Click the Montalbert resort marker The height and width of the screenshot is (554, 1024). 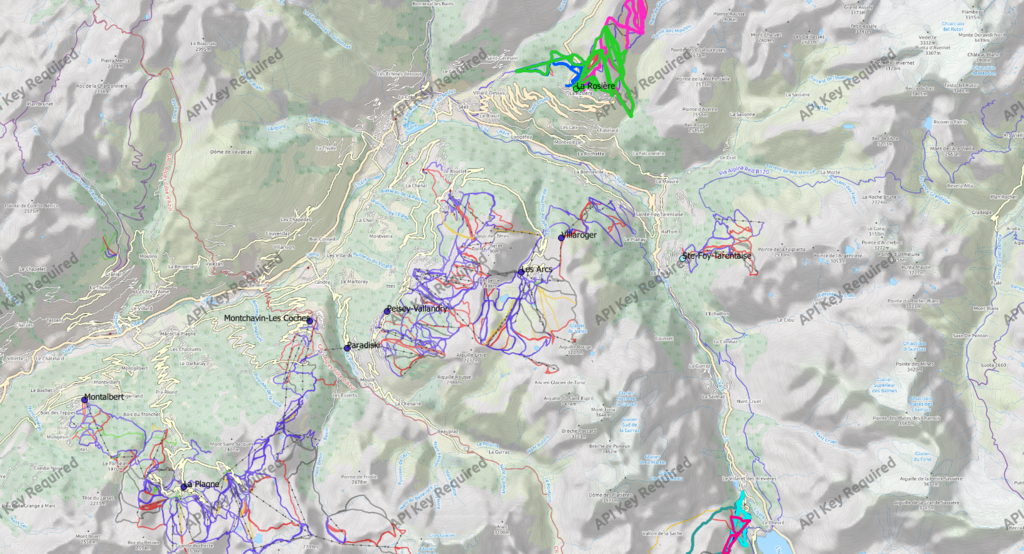click(86, 399)
